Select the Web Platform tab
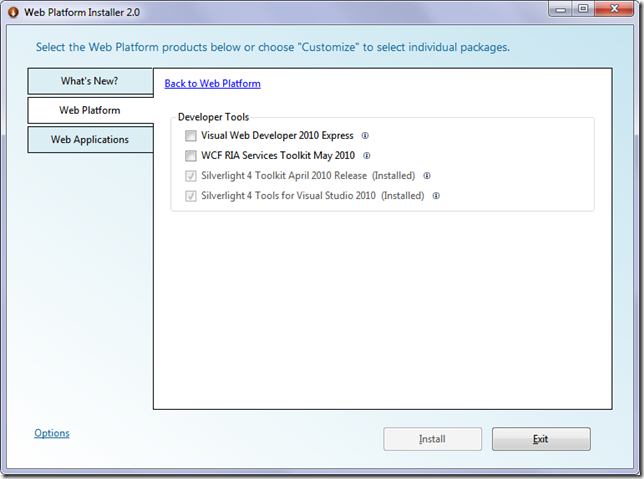This screenshot has height=479, width=644. (x=89, y=110)
